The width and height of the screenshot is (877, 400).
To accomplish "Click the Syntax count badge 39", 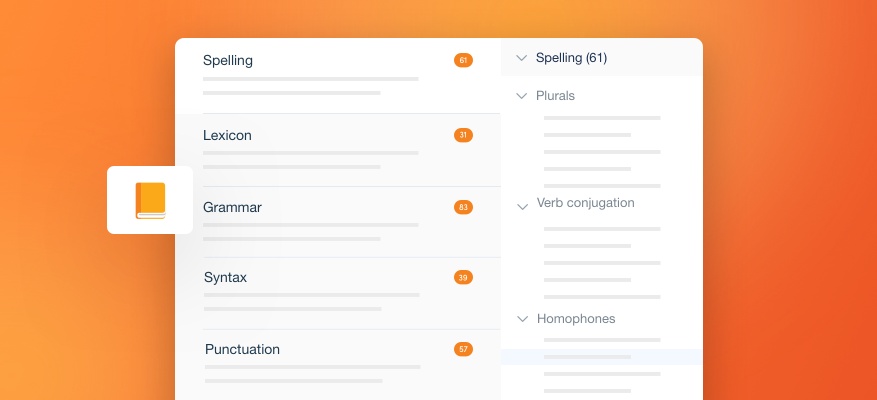I will (x=462, y=277).
